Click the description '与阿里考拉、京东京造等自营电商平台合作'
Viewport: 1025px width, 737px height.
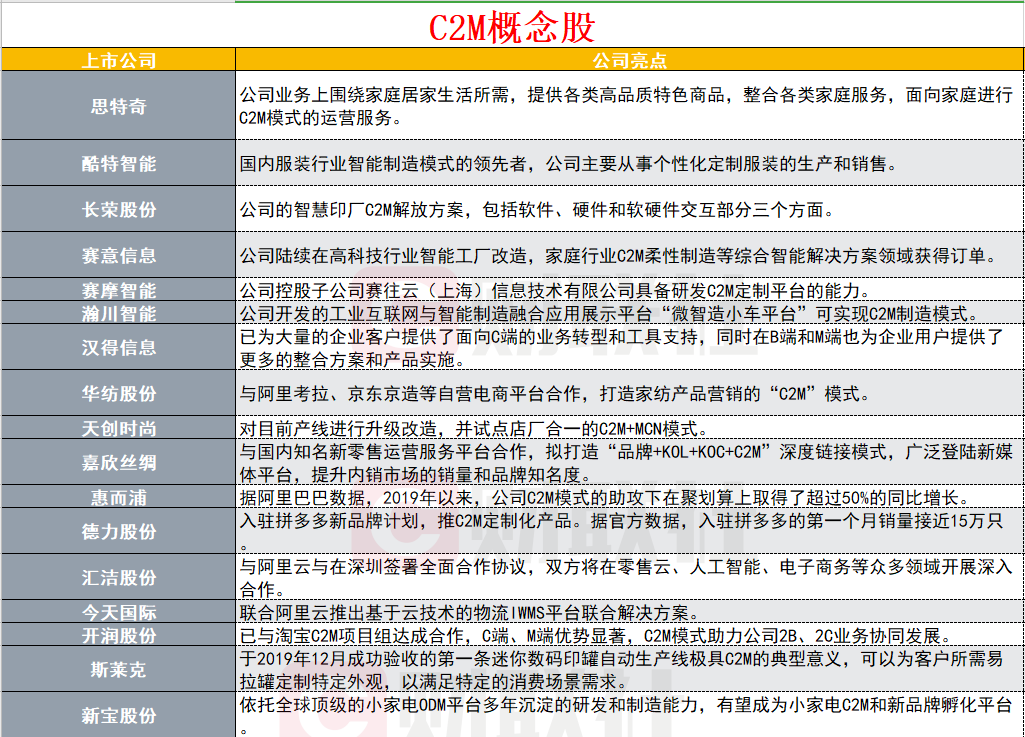coord(630,393)
